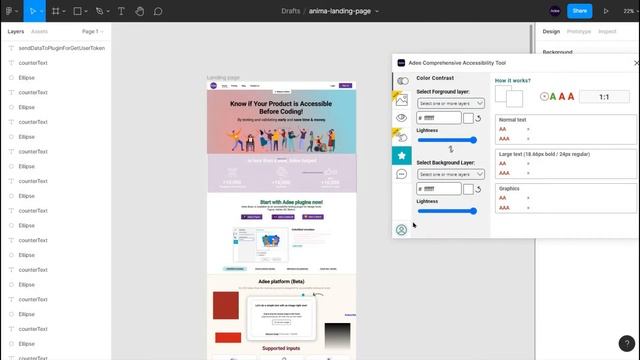Select the Frame tool
This screenshot has height=360, width=640.
click(x=56, y=11)
